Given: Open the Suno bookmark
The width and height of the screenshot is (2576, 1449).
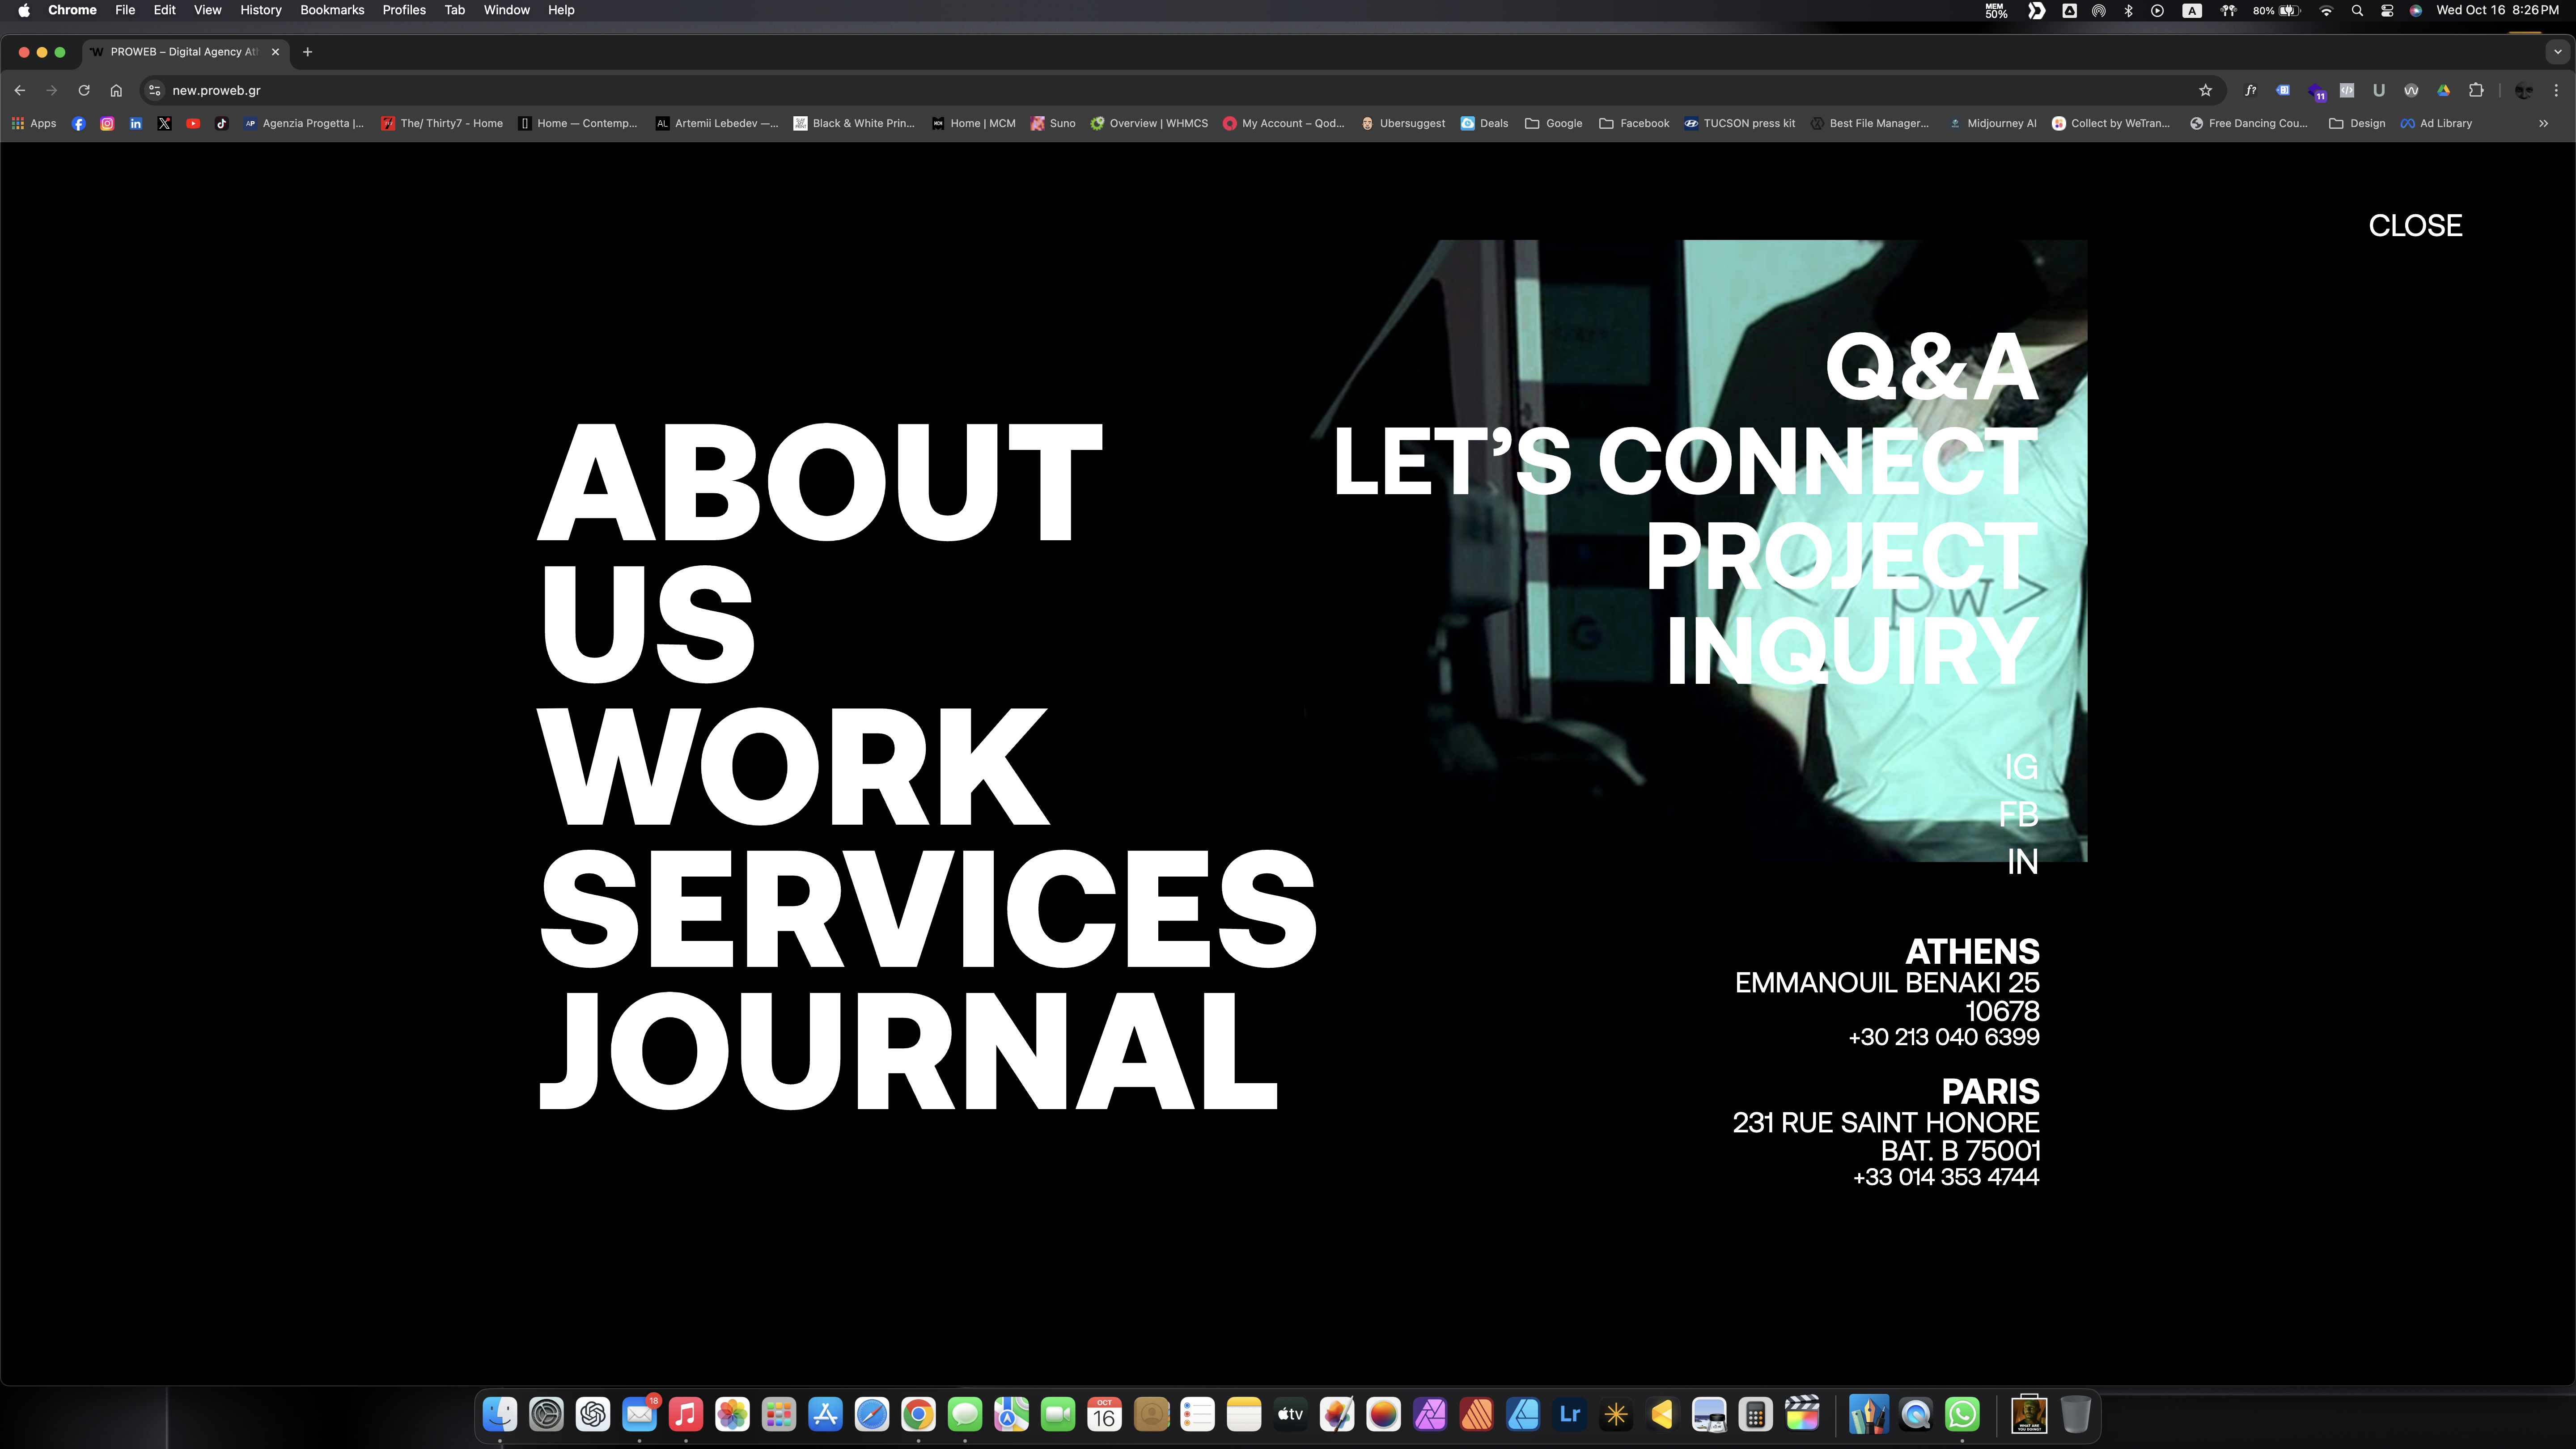Looking at the screenshot, I should (1053, 123).
